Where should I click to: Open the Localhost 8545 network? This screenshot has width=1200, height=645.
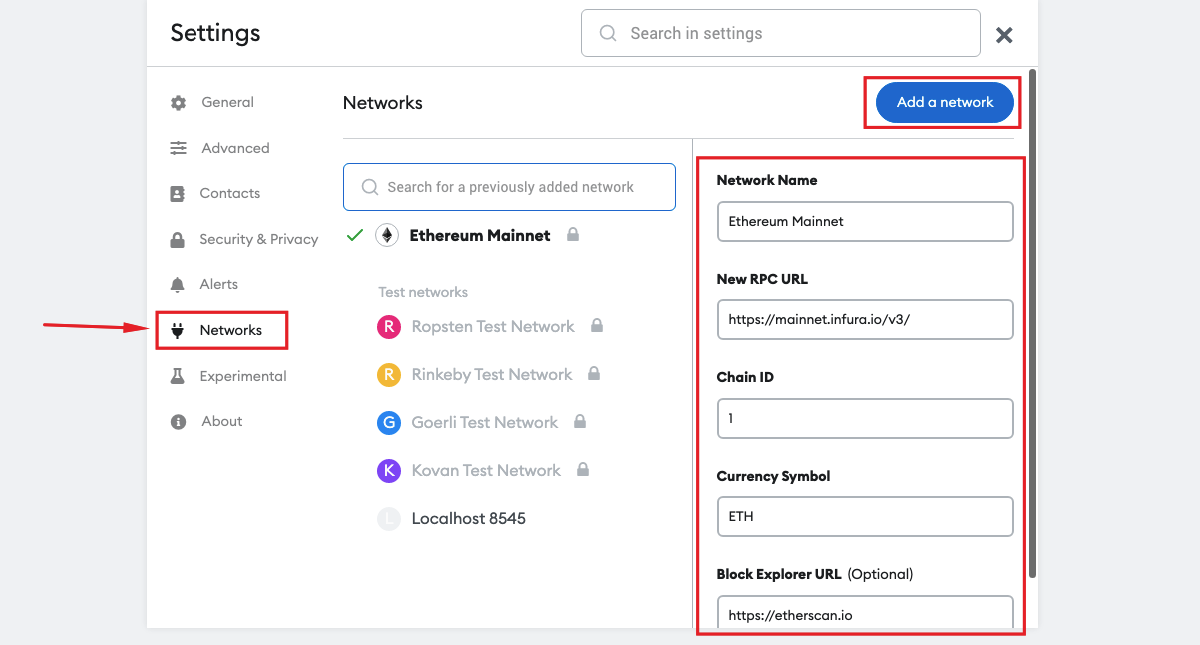[x=451, y=519]
